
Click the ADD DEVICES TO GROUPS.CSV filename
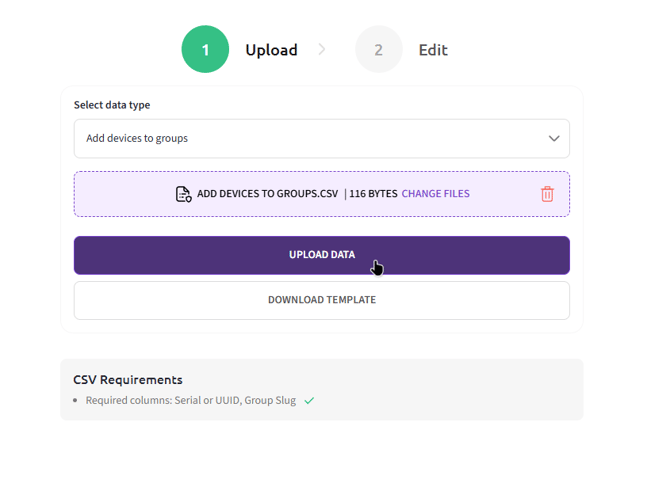267,194
